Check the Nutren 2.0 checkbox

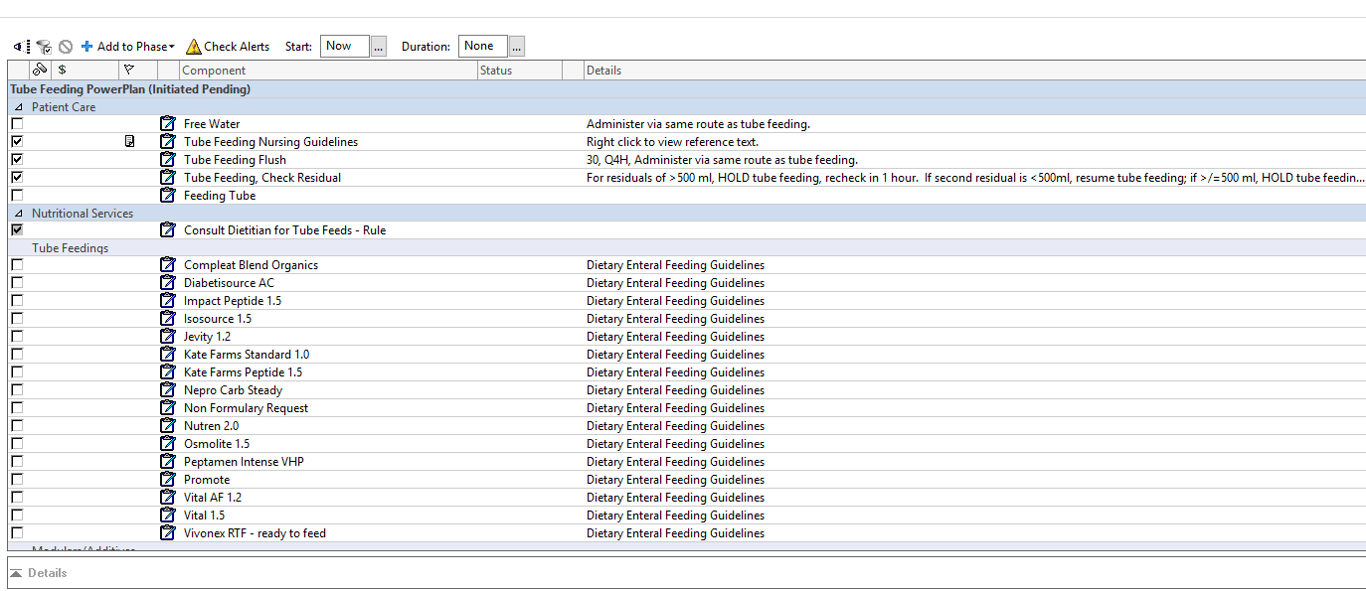[x=17, y=426]
